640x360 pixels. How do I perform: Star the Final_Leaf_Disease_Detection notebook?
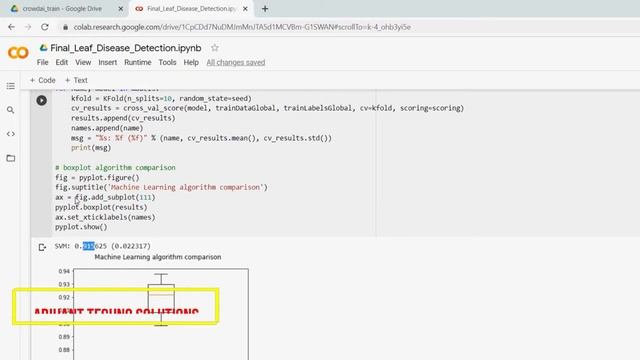pos(215,48)
